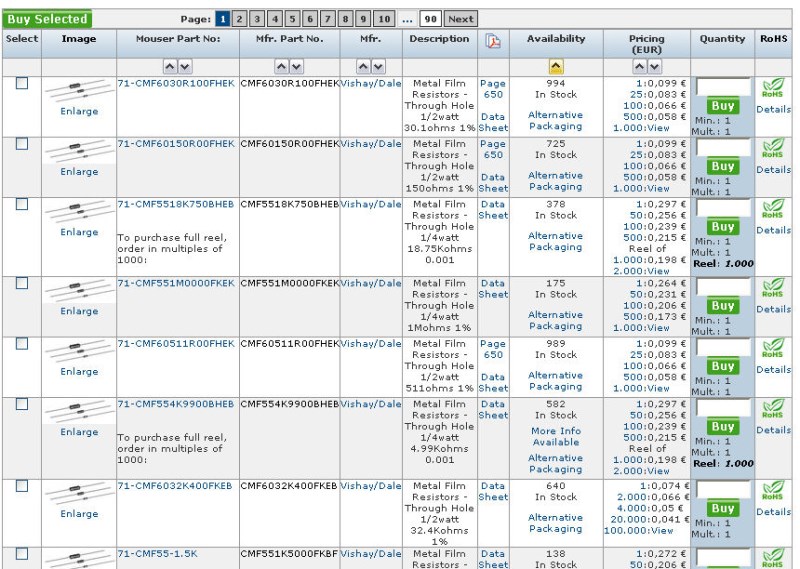Click Buy for 71-CMF6032K400FKEB

click(722, 509)
